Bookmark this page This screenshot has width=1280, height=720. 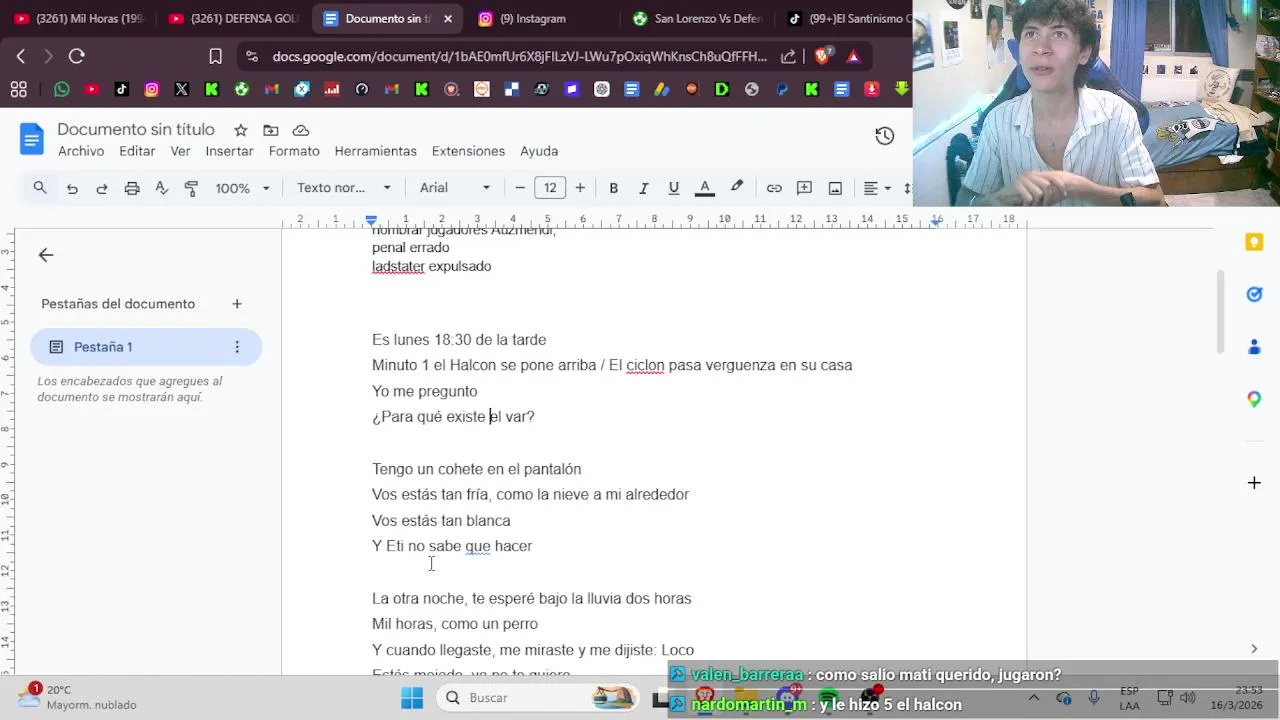[x=215, y=57]
